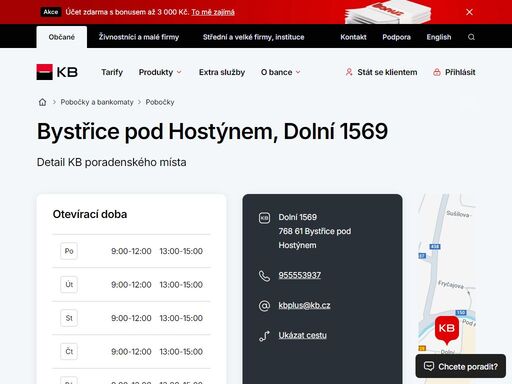Email kbplus@kb.cz link
Viewport: 512px width, 384px height.
tap(304, 305)
